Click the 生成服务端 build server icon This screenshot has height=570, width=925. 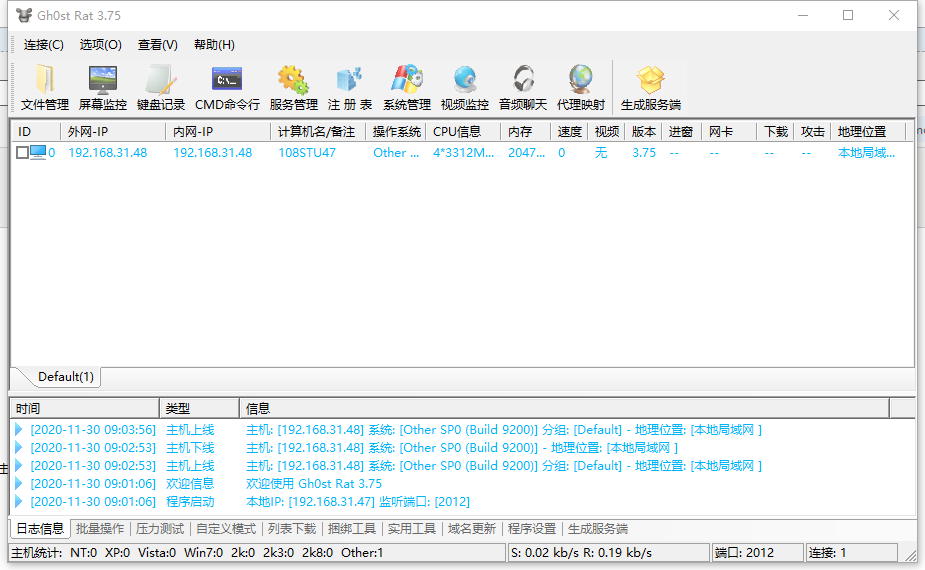point(651,87)
